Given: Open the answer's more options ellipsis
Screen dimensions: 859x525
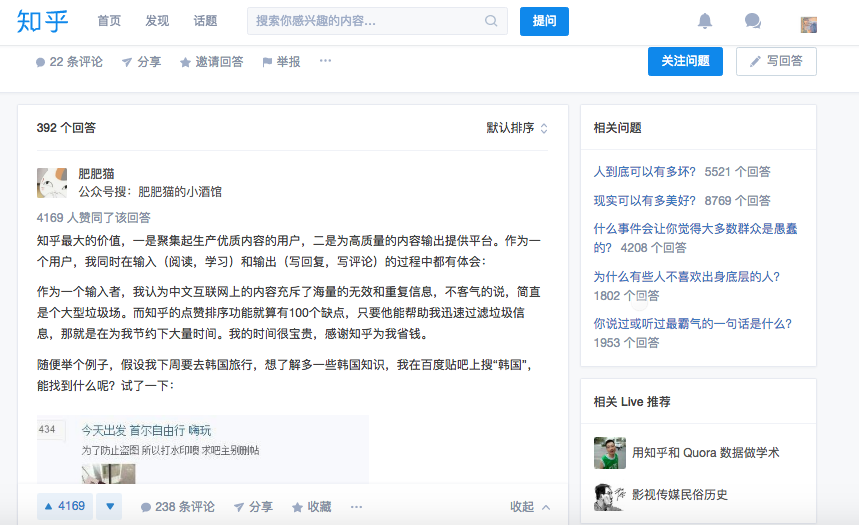Looking at the screenshot, I should [356, 507].
